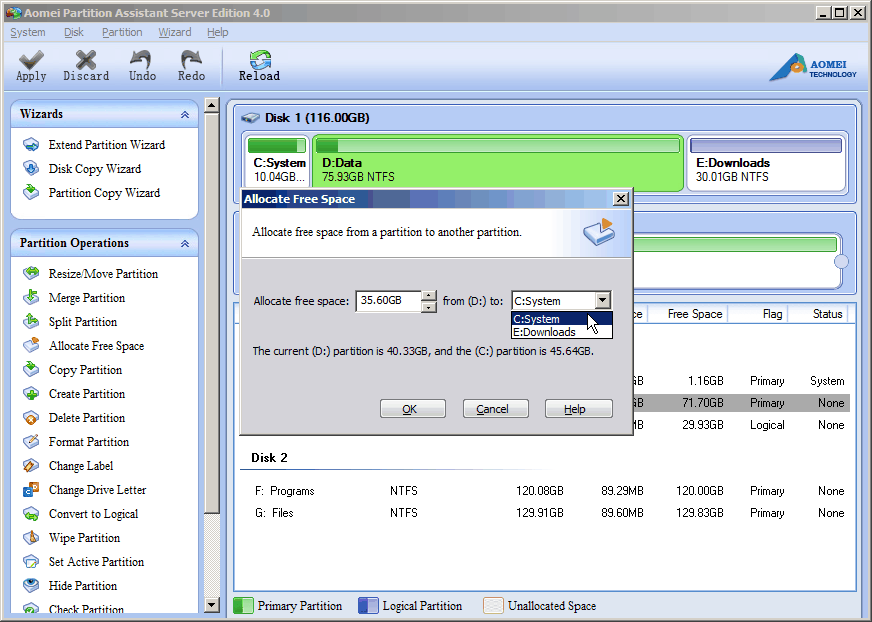Choose Format Partition operation
The image size is (872, 622).
(x=88, y=442)
